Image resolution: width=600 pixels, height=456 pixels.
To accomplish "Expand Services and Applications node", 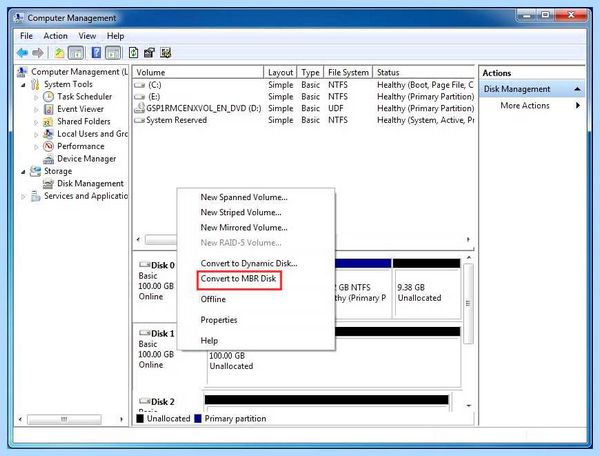I will 23,197.
